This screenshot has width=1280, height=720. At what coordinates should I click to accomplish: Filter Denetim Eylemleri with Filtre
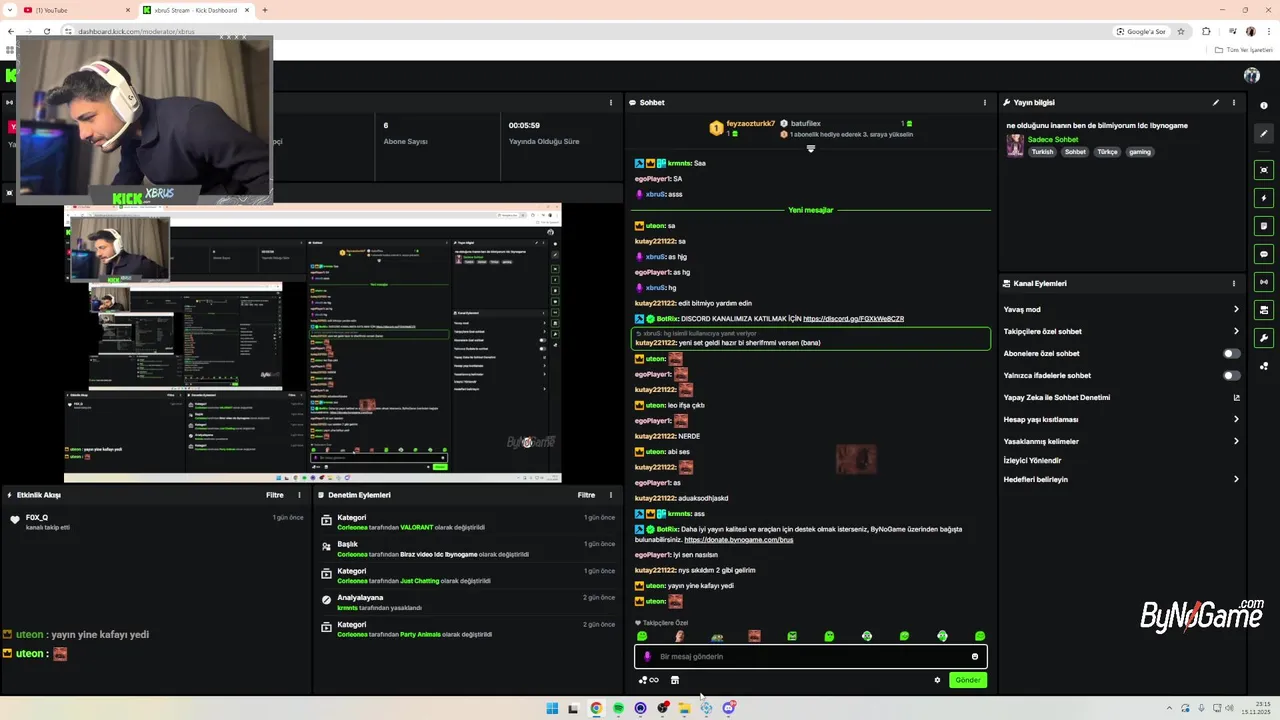(x=586, y=495)
